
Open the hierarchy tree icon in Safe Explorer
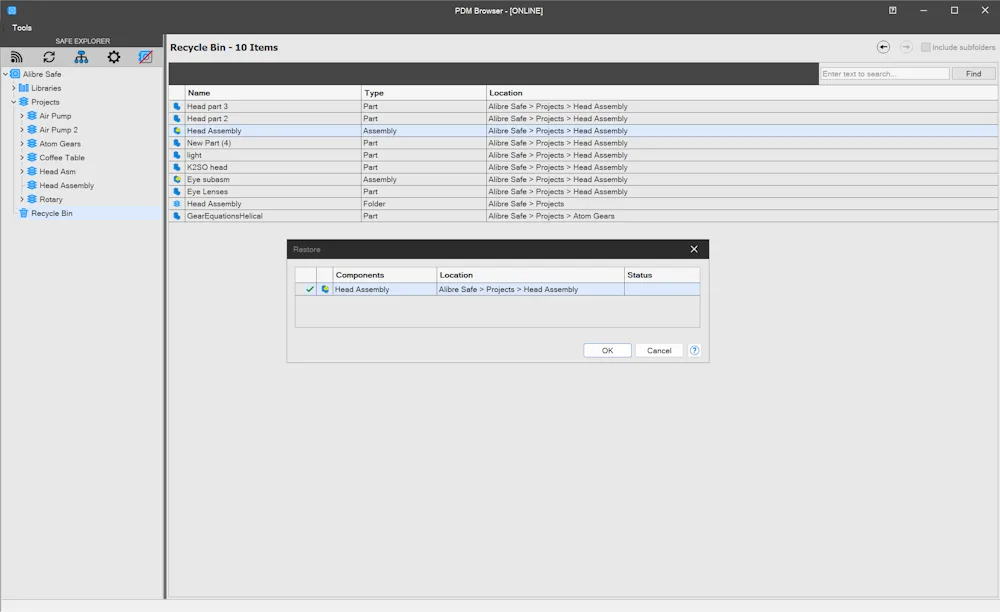click(82, 57)
